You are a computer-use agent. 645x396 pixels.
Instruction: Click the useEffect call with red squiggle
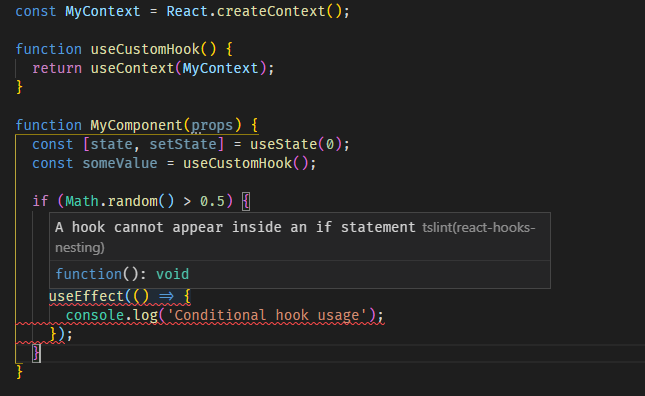(x=86, y=296)
